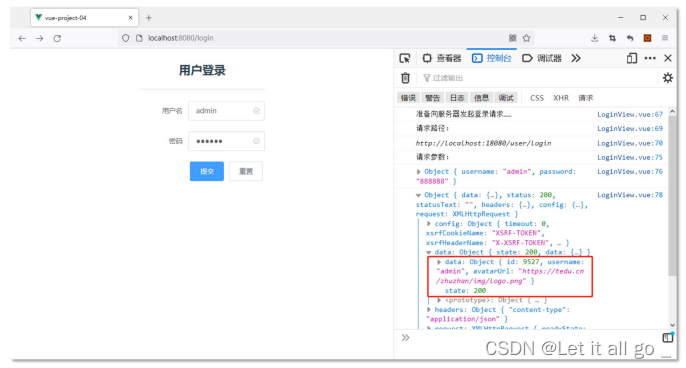Click the console input prompt chevron

click(x=406, y=337)
